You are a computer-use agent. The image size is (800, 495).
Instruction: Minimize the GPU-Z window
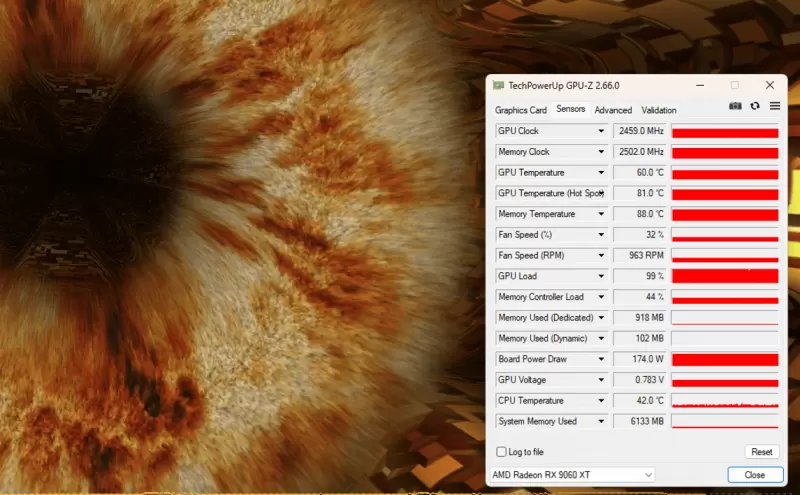pyautogui.click(x=699, y=86)
